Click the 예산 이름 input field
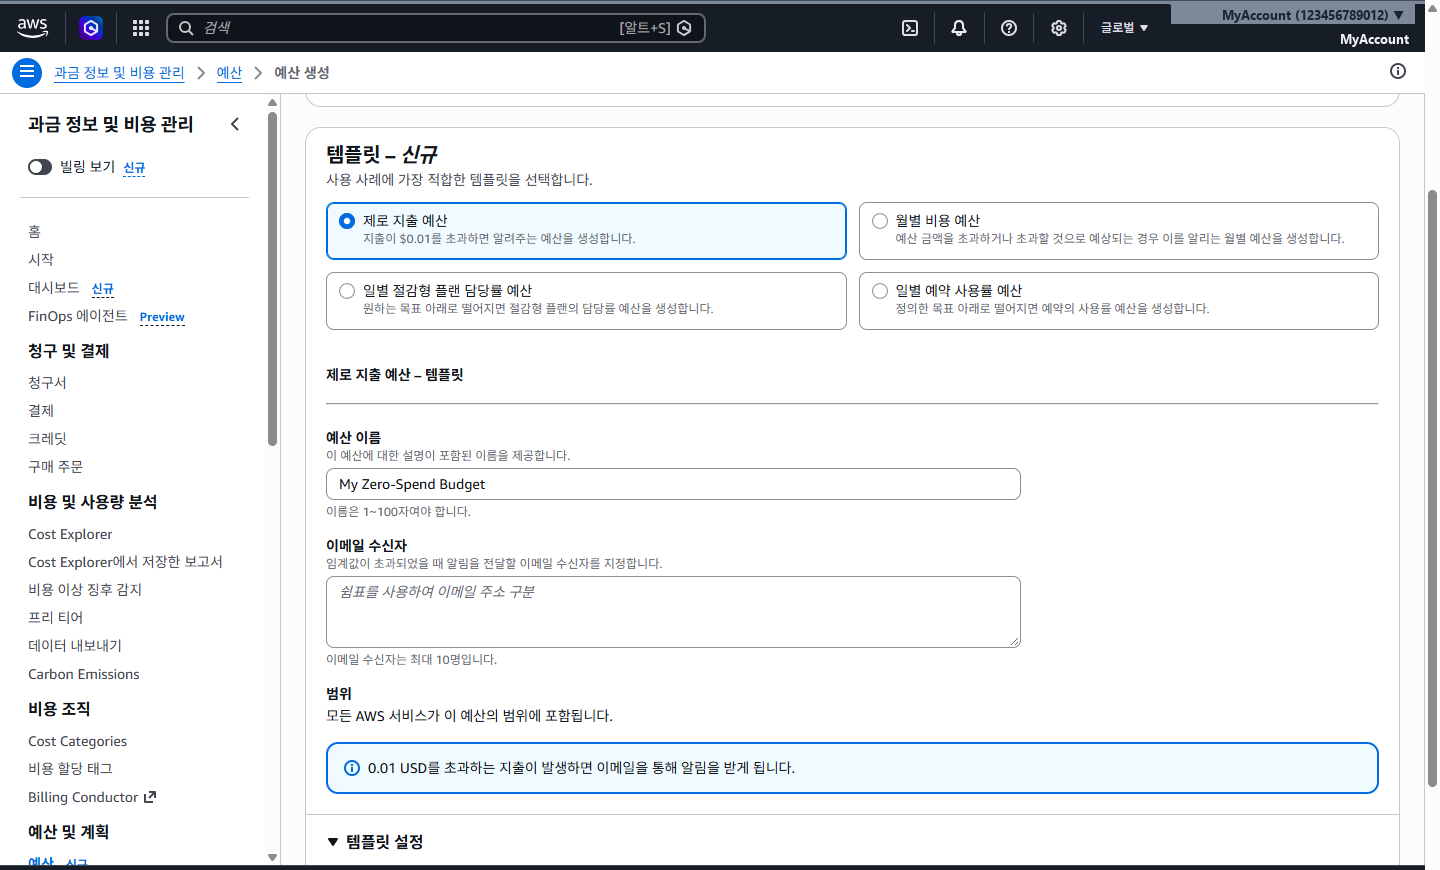 673,484
